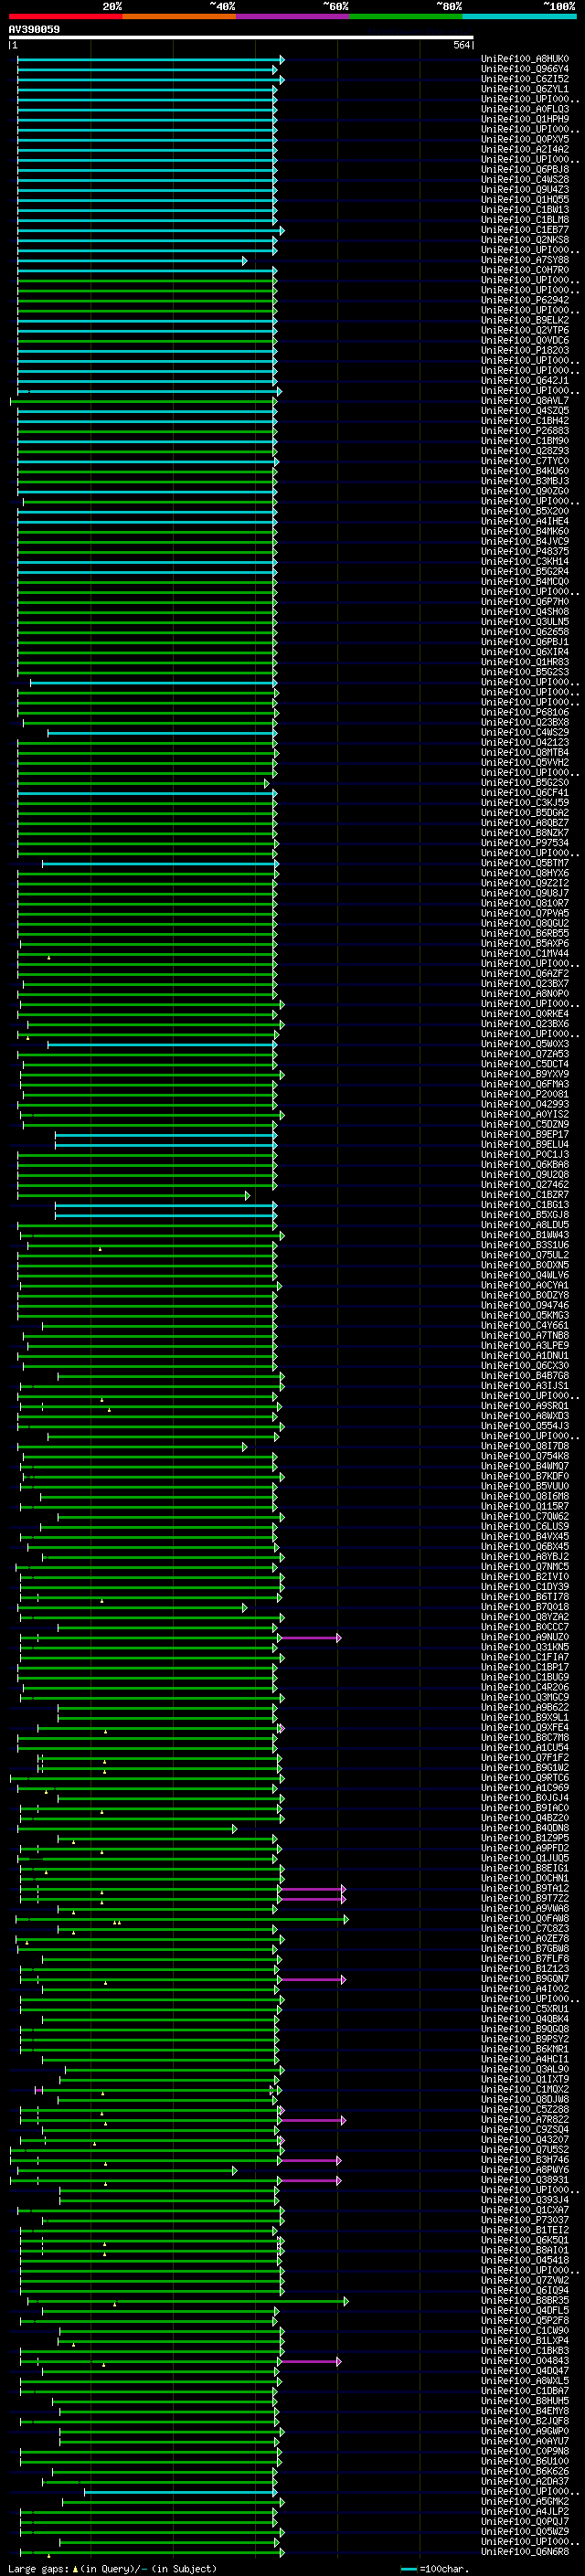Open UniRef100_Q4SZQ5 hit
This screenshot has width=585, height=2576.
coord(524,410)
